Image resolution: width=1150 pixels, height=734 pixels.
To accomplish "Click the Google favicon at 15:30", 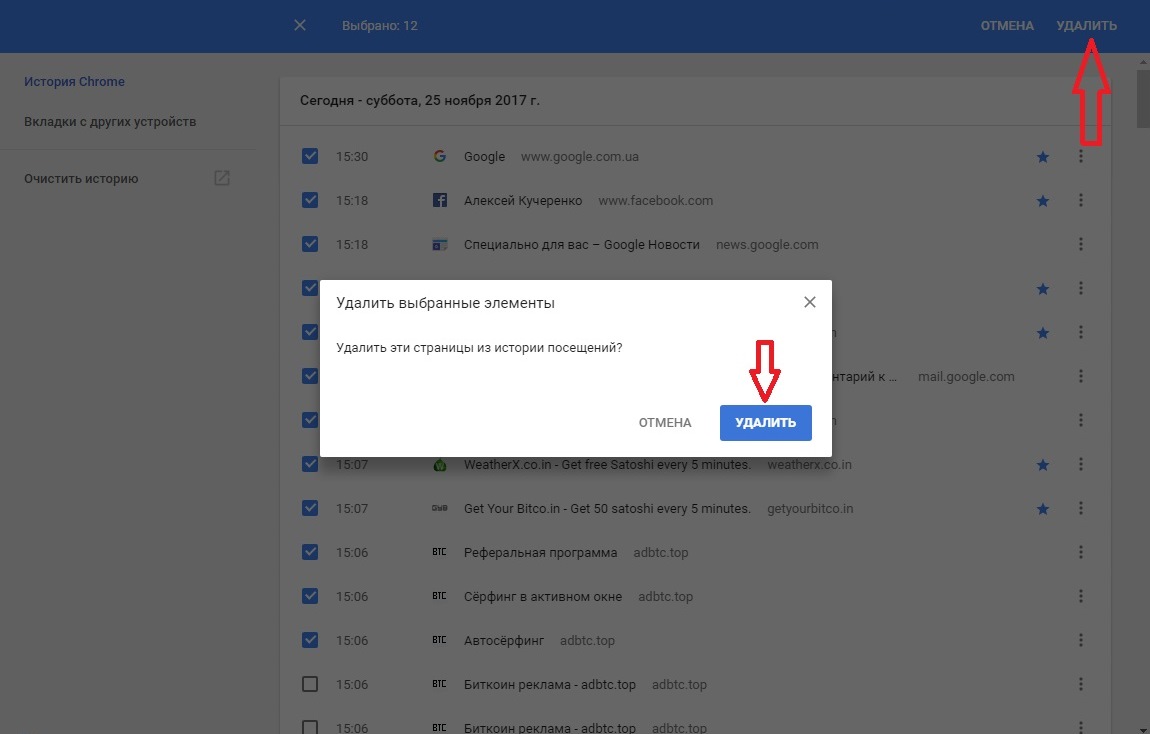I will pos(439,156).
